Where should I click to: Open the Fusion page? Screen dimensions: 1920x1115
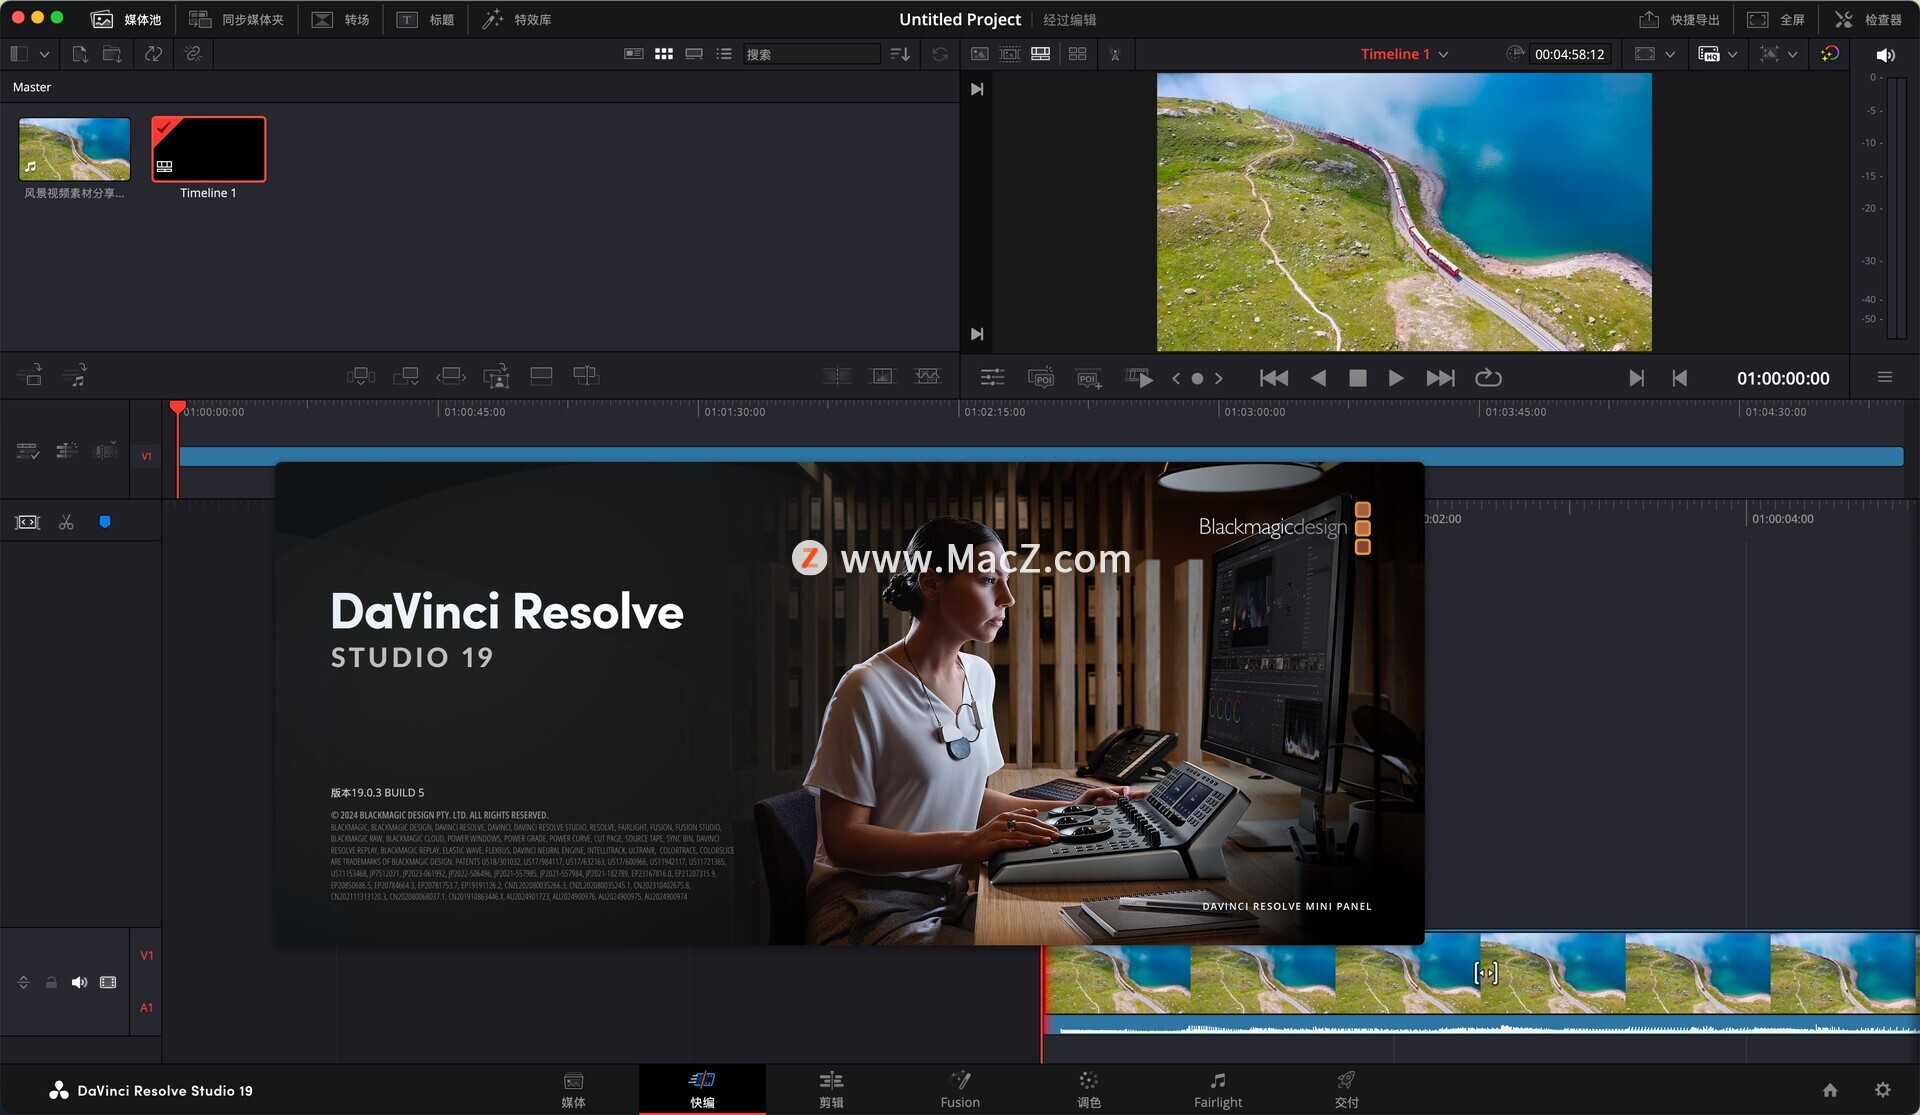click(x=959, y=1089)
